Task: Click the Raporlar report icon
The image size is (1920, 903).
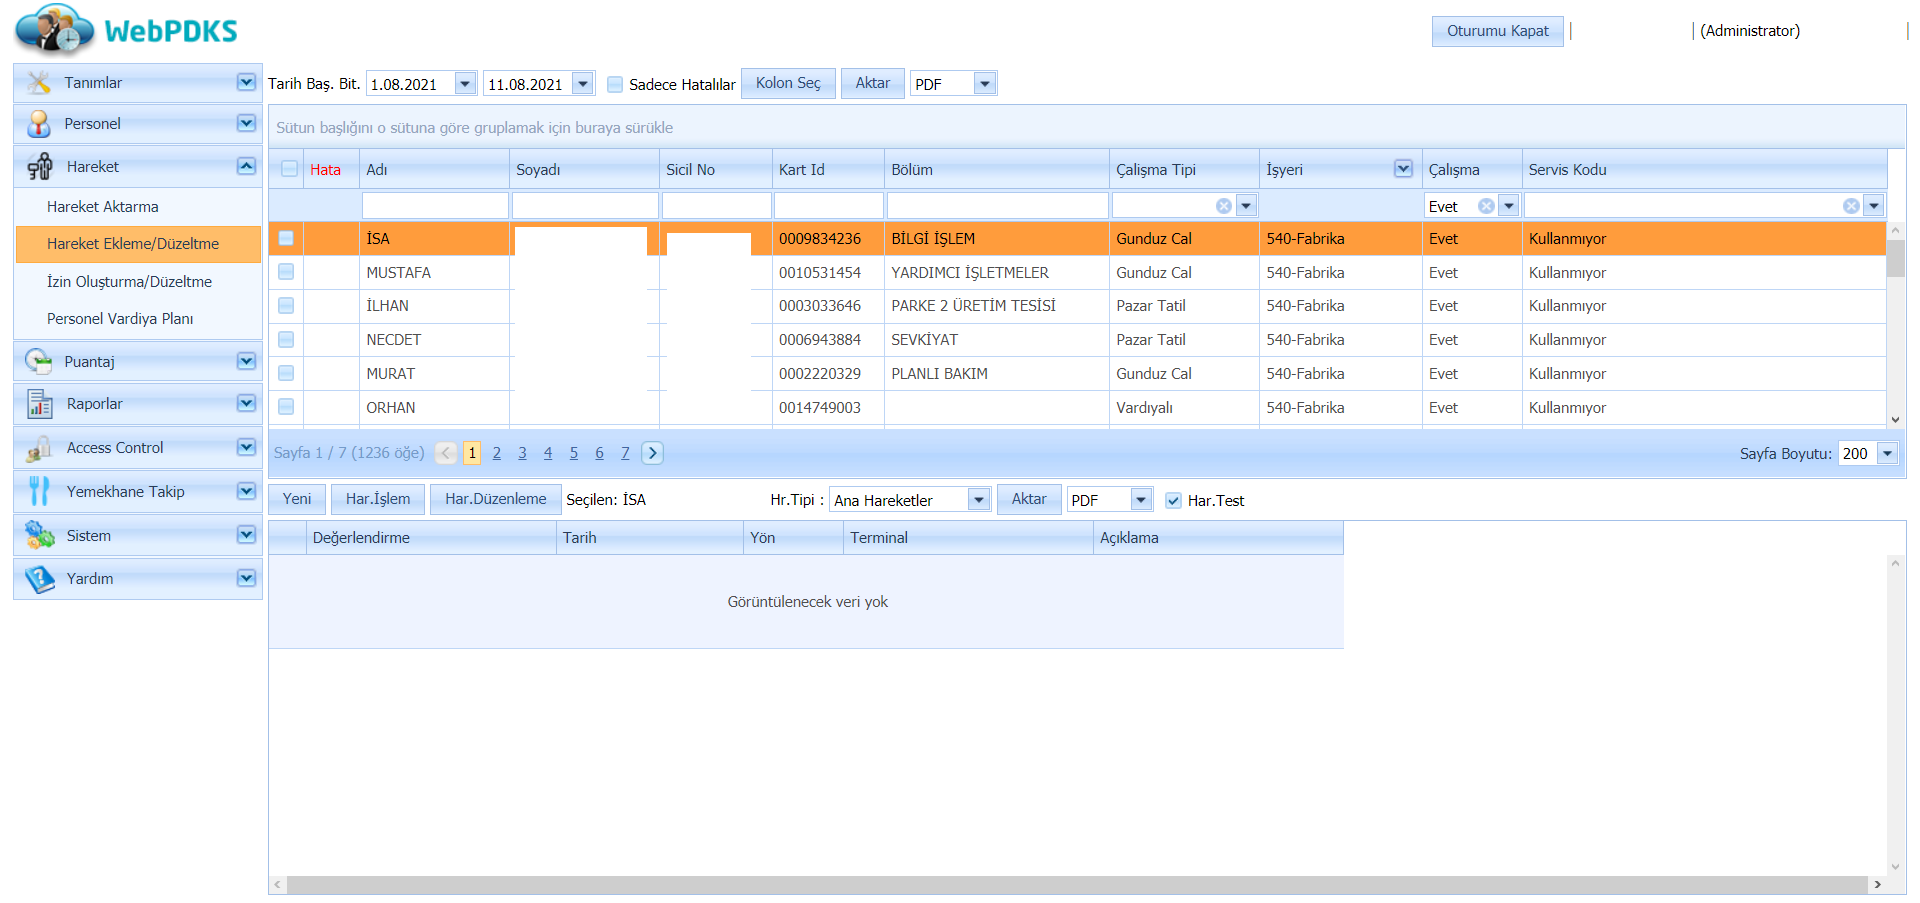Action: click(39, 404)
